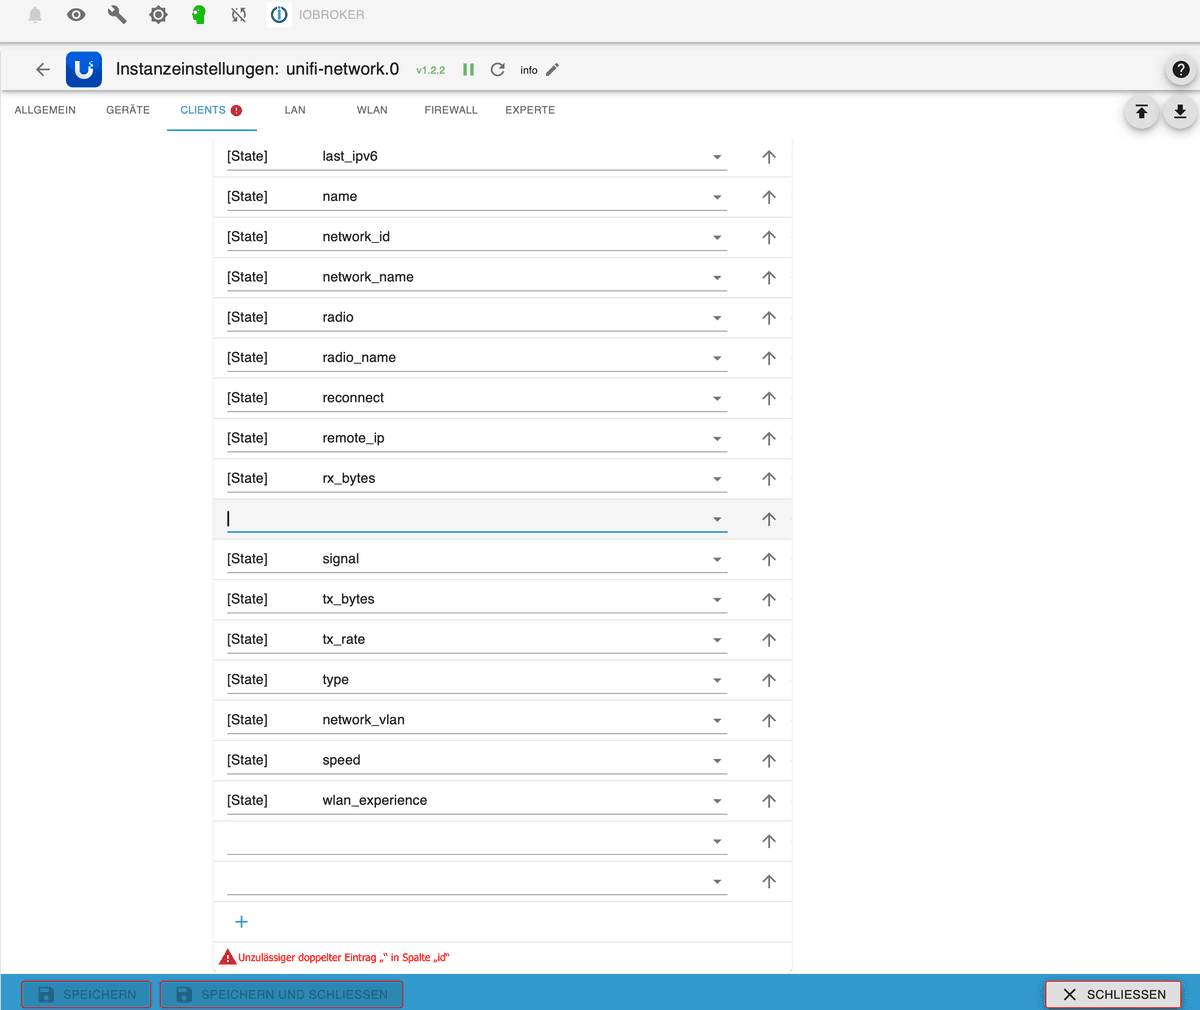Move the reconnect row up
The image size is (1200, 1010).
click(769, 398)
